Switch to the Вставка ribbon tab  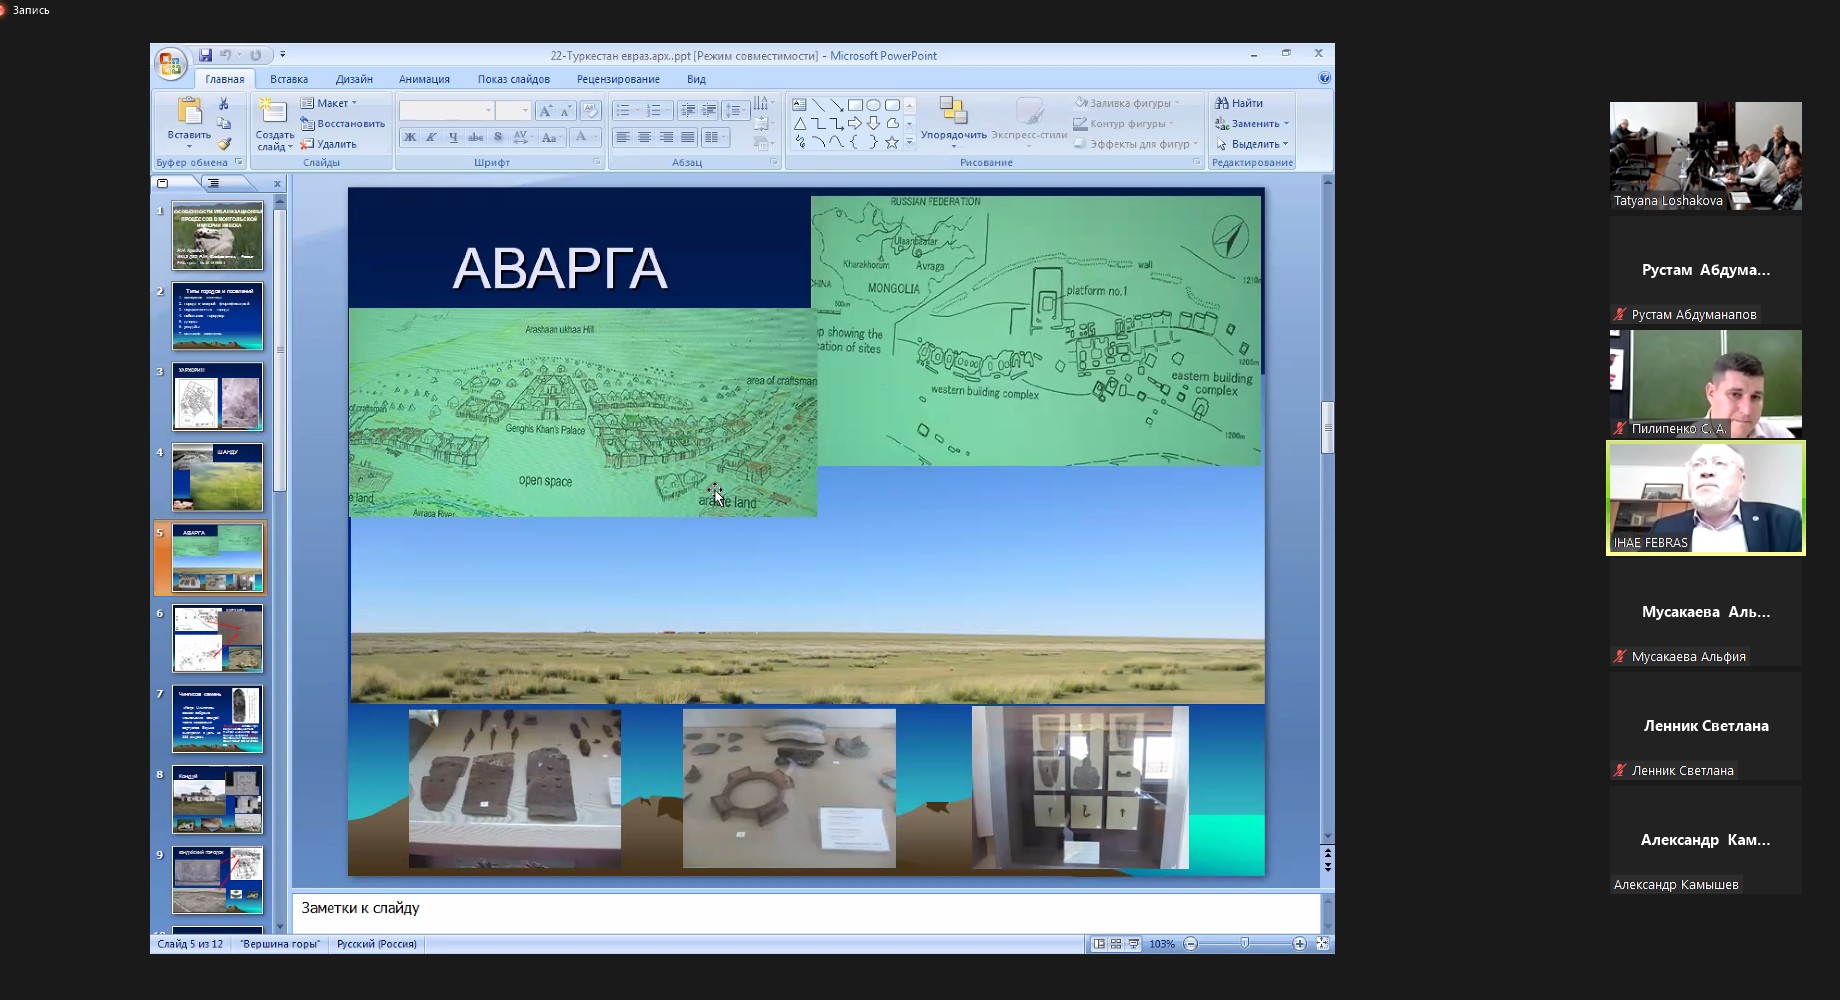[288, 79]
